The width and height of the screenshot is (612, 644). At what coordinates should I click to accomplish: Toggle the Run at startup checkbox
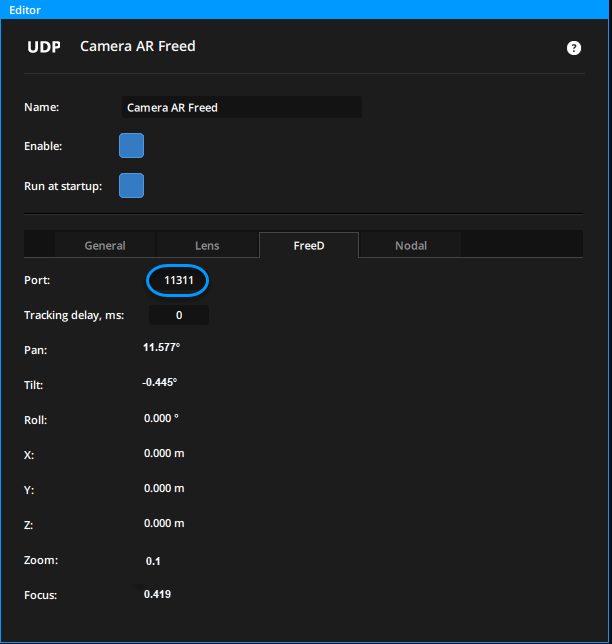131,186
